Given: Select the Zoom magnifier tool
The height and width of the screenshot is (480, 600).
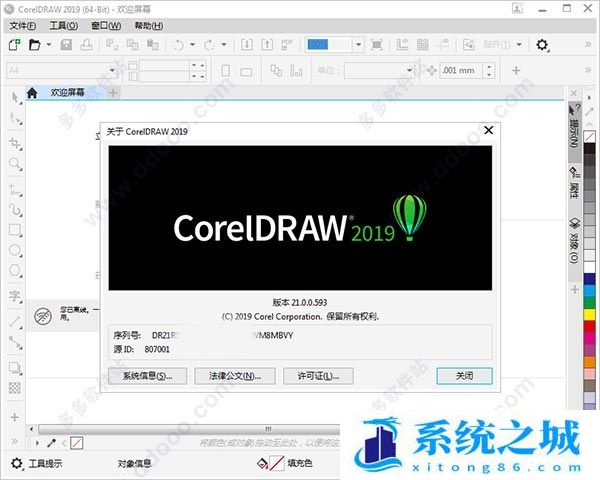Looking at the screenshot, I should click(x=15, y=164).
